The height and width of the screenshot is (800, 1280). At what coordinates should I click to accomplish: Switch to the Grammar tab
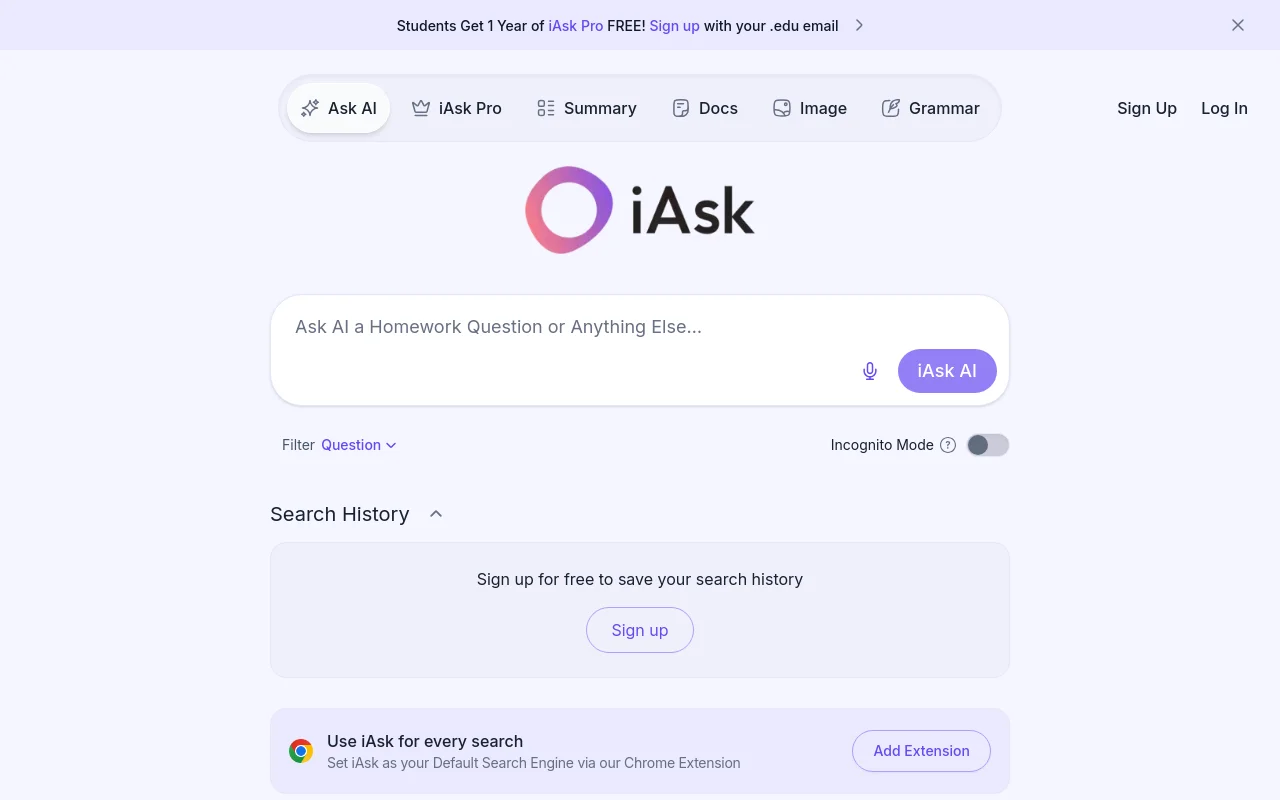(x=931, y=107)
